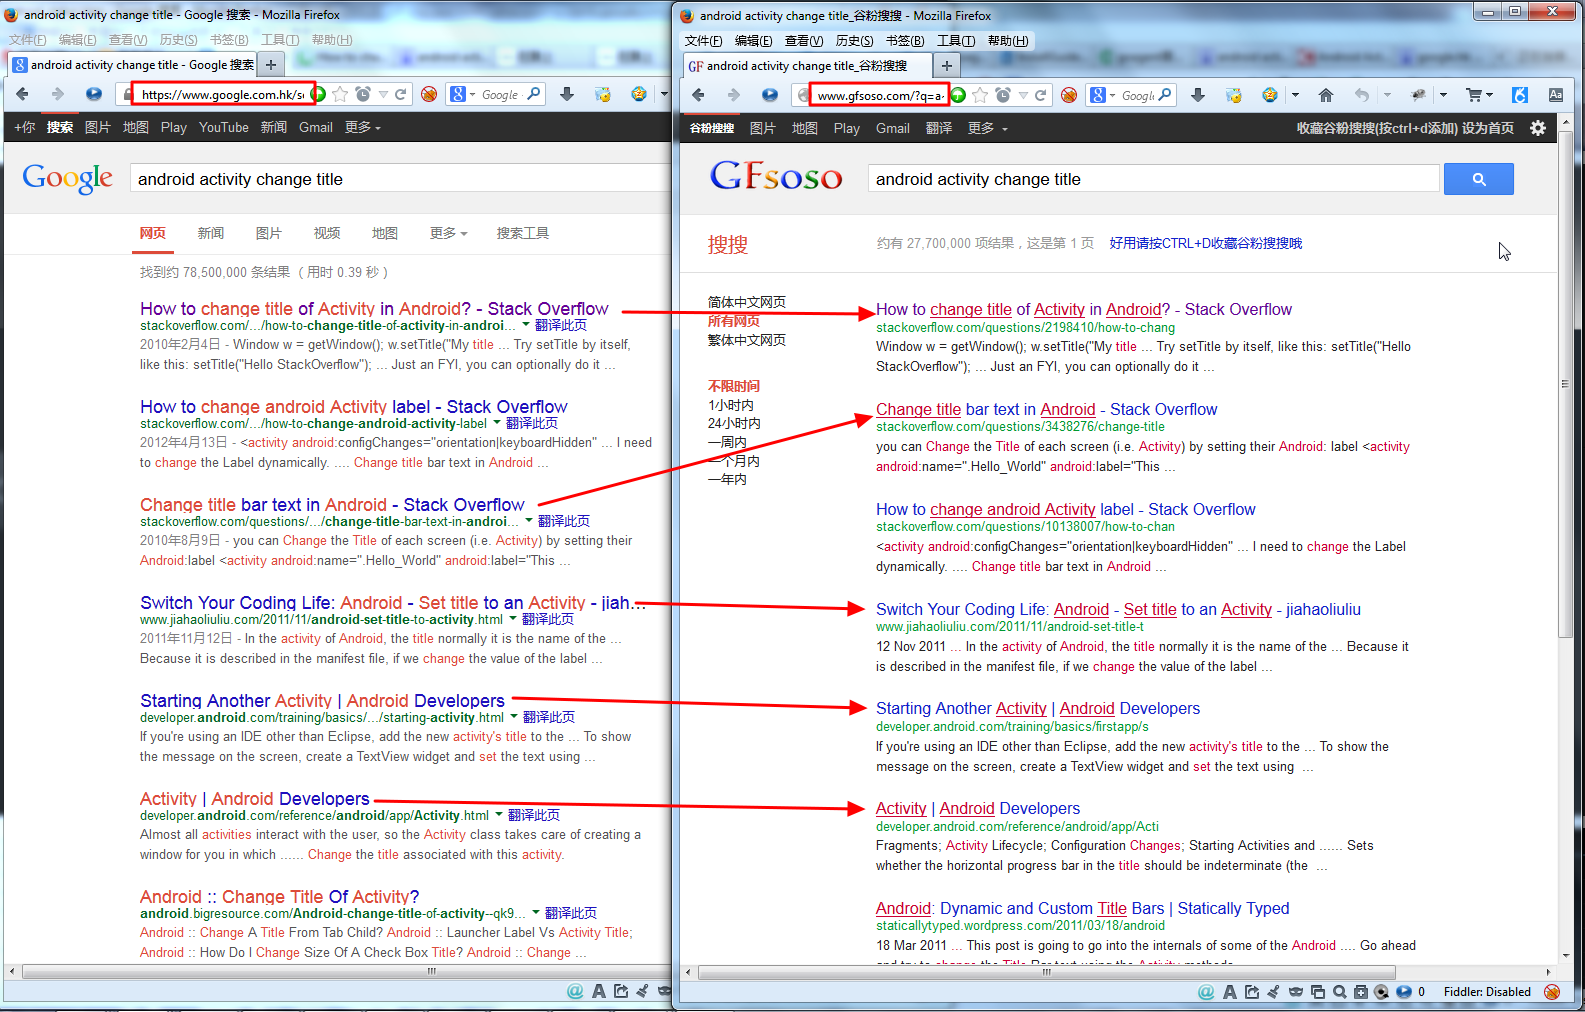Click the Aa font icon in GFsoso toolbar

(1556, 95)
